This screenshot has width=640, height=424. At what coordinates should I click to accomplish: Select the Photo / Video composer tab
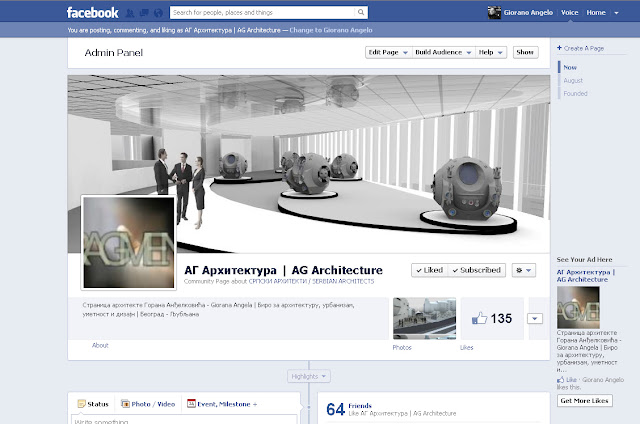[148, 404]
